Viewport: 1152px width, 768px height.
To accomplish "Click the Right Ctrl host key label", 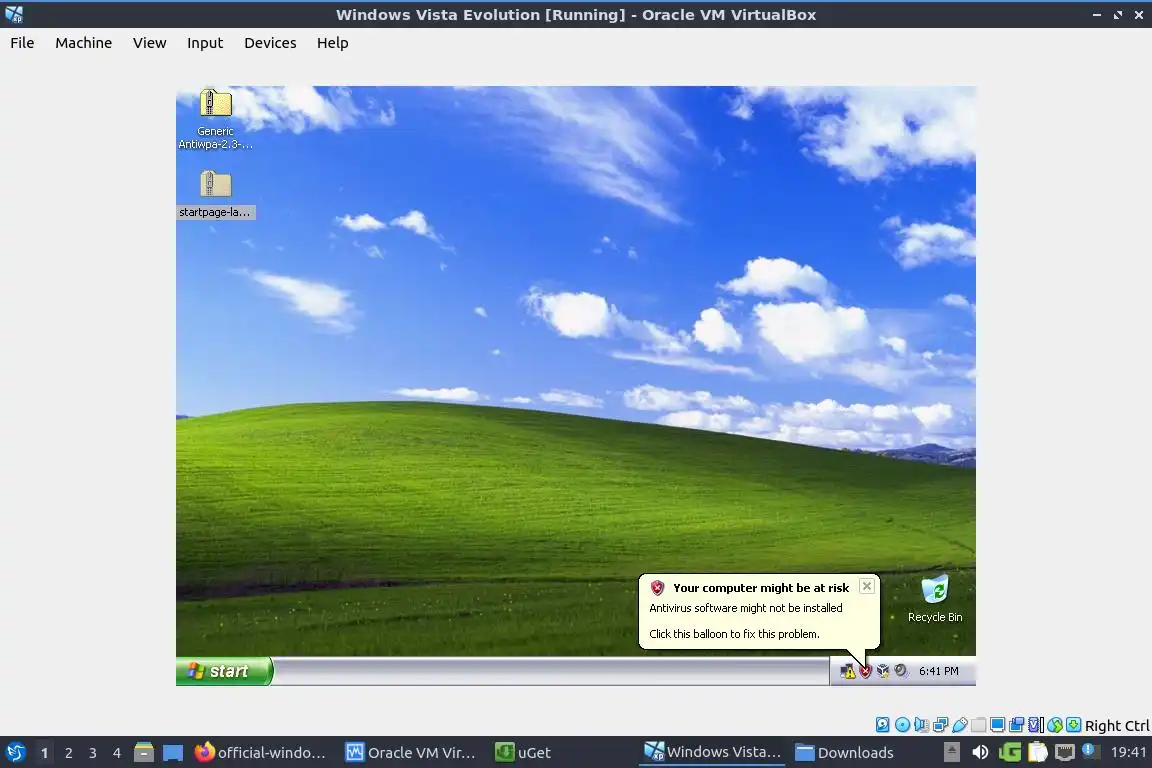I will 1117,725.
